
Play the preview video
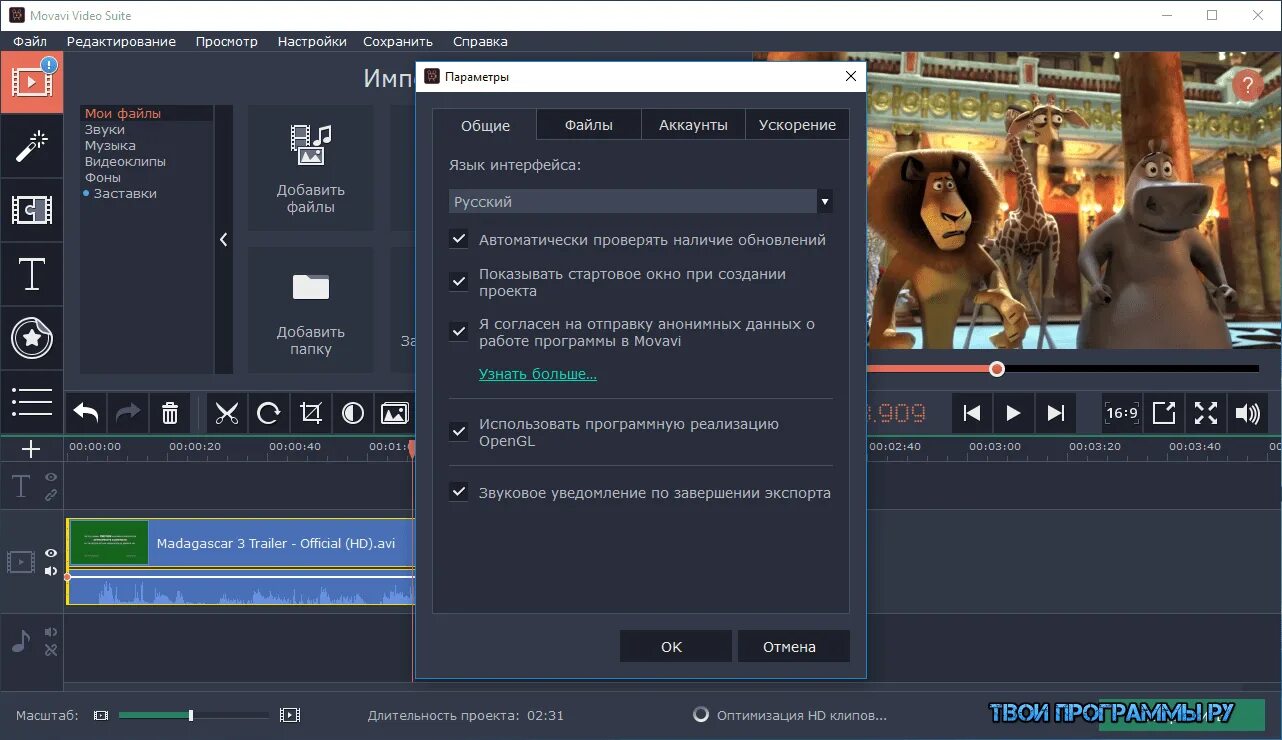[x=1013, y=413]
